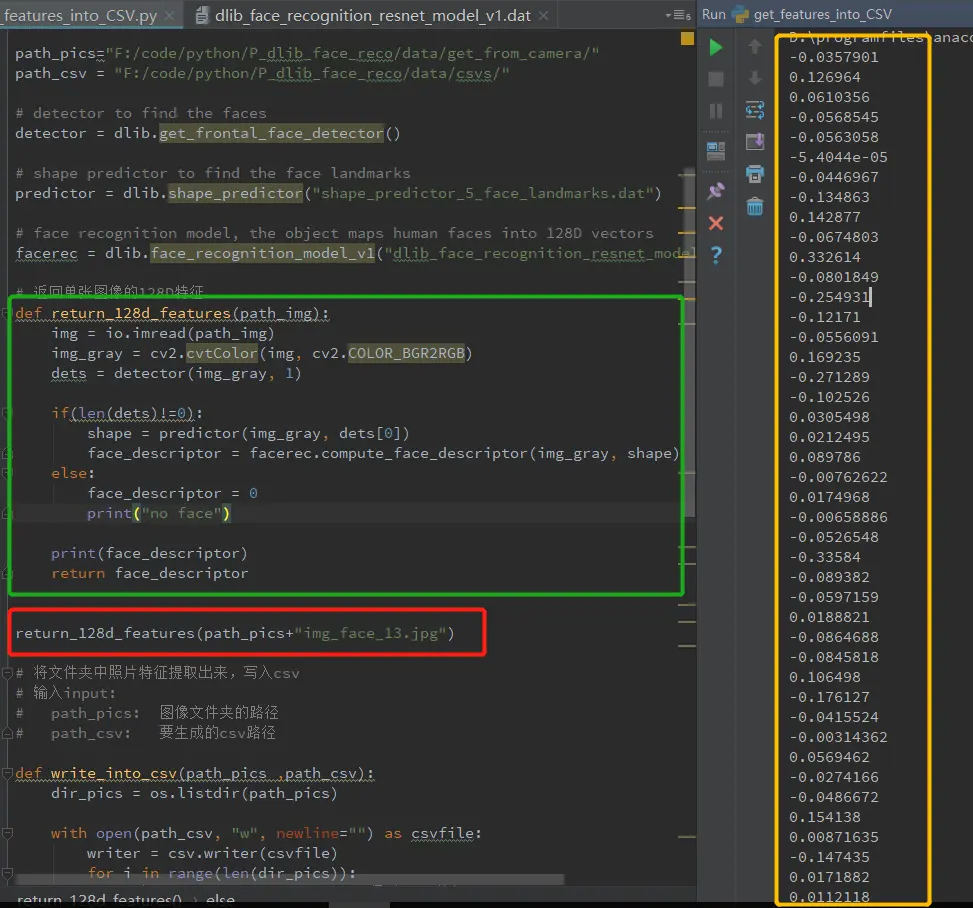973x908 pixels.
Task: Click the editor vertical scrollbar thumb
Action: pos(689,341)
